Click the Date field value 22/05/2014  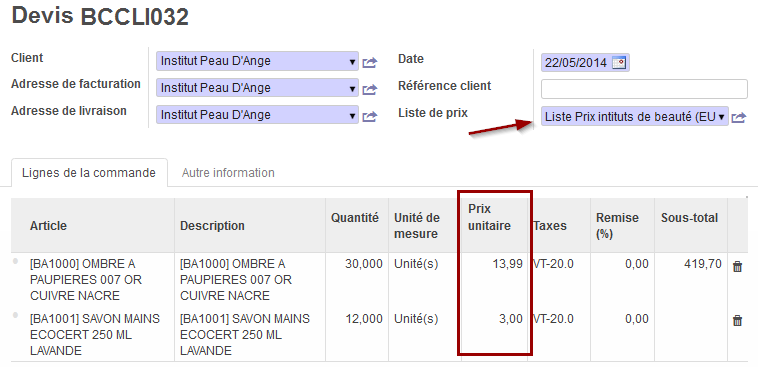(x=576, y=63)
